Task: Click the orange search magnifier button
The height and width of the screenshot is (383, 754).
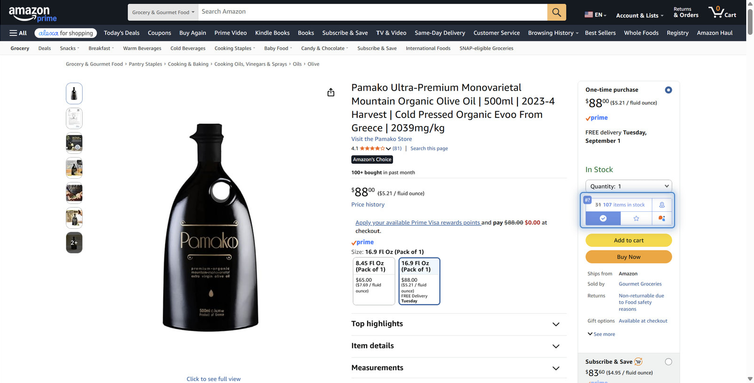Action: 556,13
